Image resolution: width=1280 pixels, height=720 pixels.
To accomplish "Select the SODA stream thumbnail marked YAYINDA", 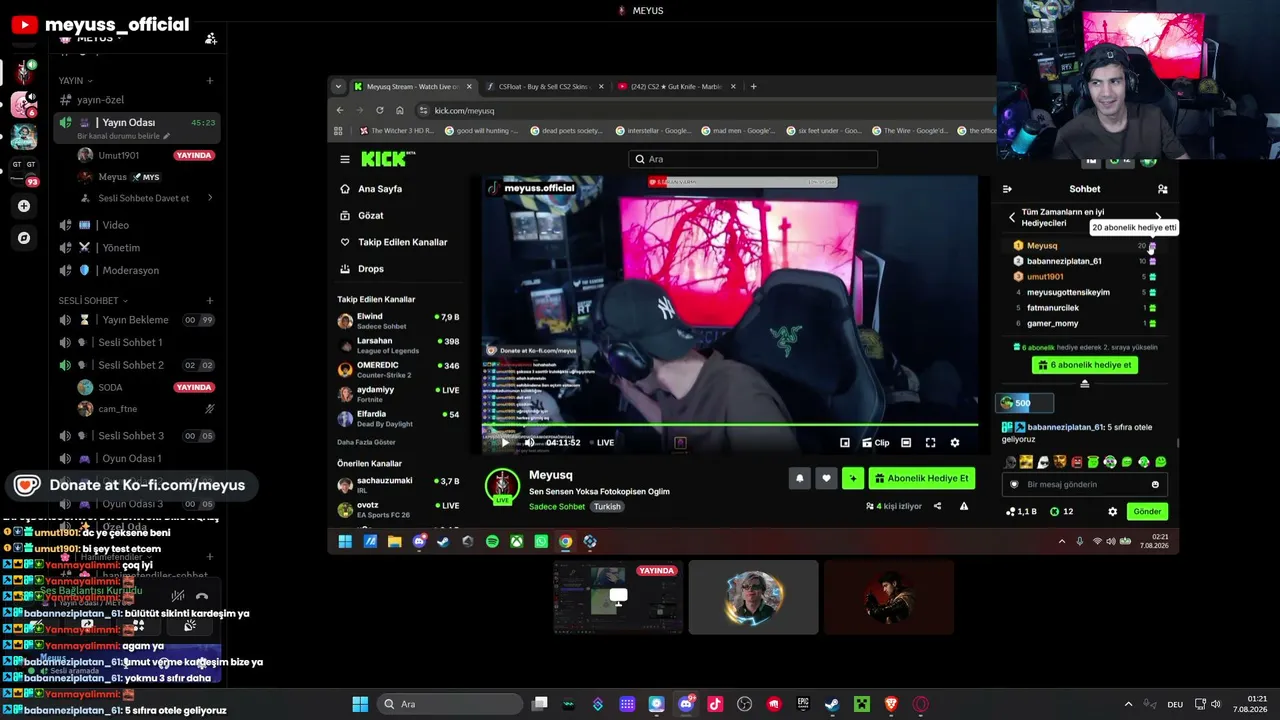I will pyautogui.click(x=618, y=597).
